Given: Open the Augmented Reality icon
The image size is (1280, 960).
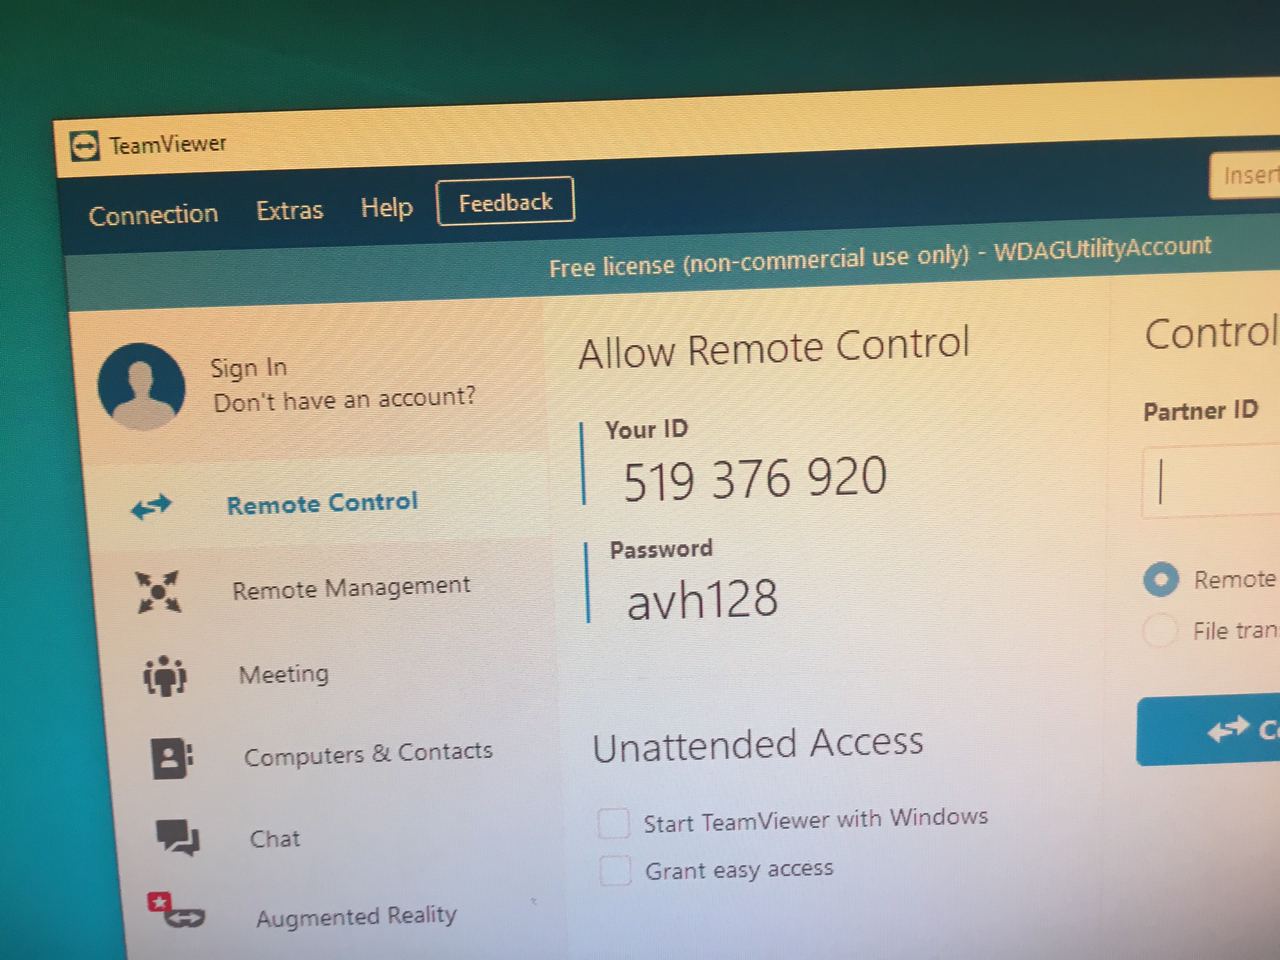Looking at the screenshot, I should [x=176, y=910].
